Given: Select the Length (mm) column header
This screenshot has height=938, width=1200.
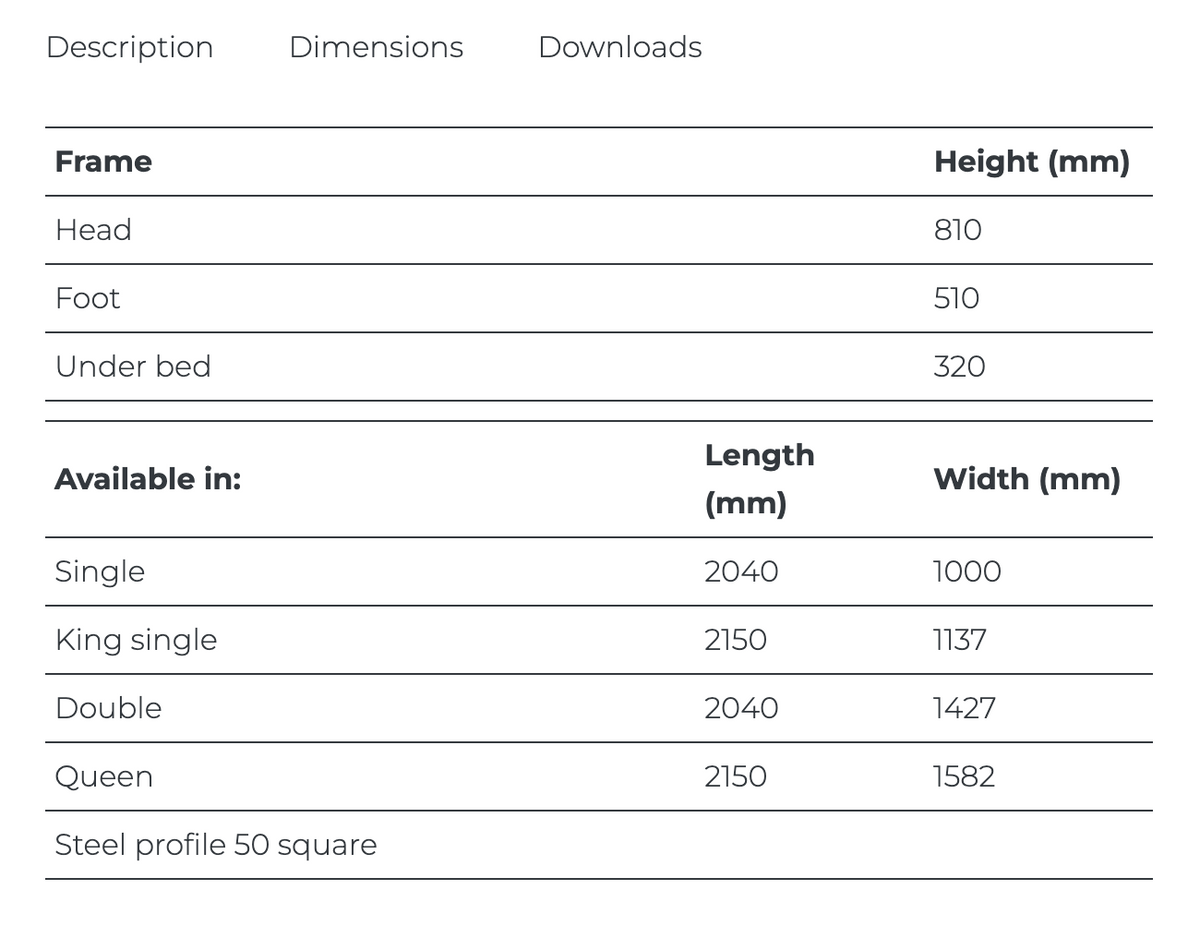Looking at the screenshot, I should pyautogui.click(x=759, y=479).
